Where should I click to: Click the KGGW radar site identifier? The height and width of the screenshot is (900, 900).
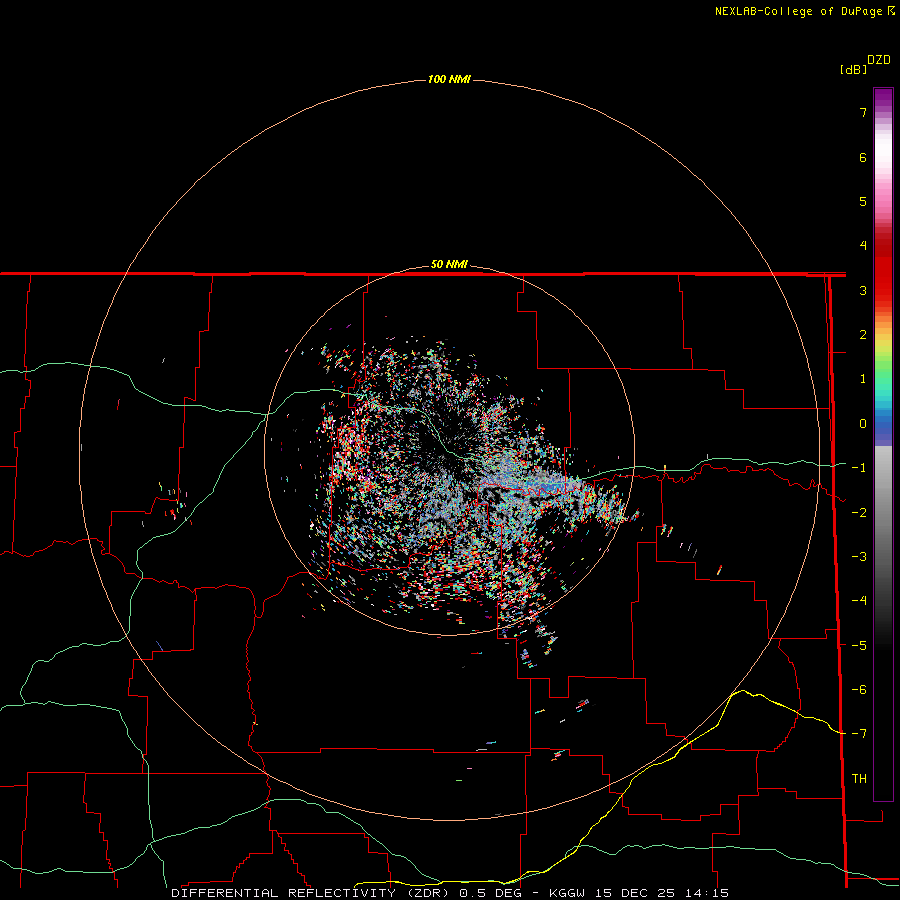coord(567,893)
